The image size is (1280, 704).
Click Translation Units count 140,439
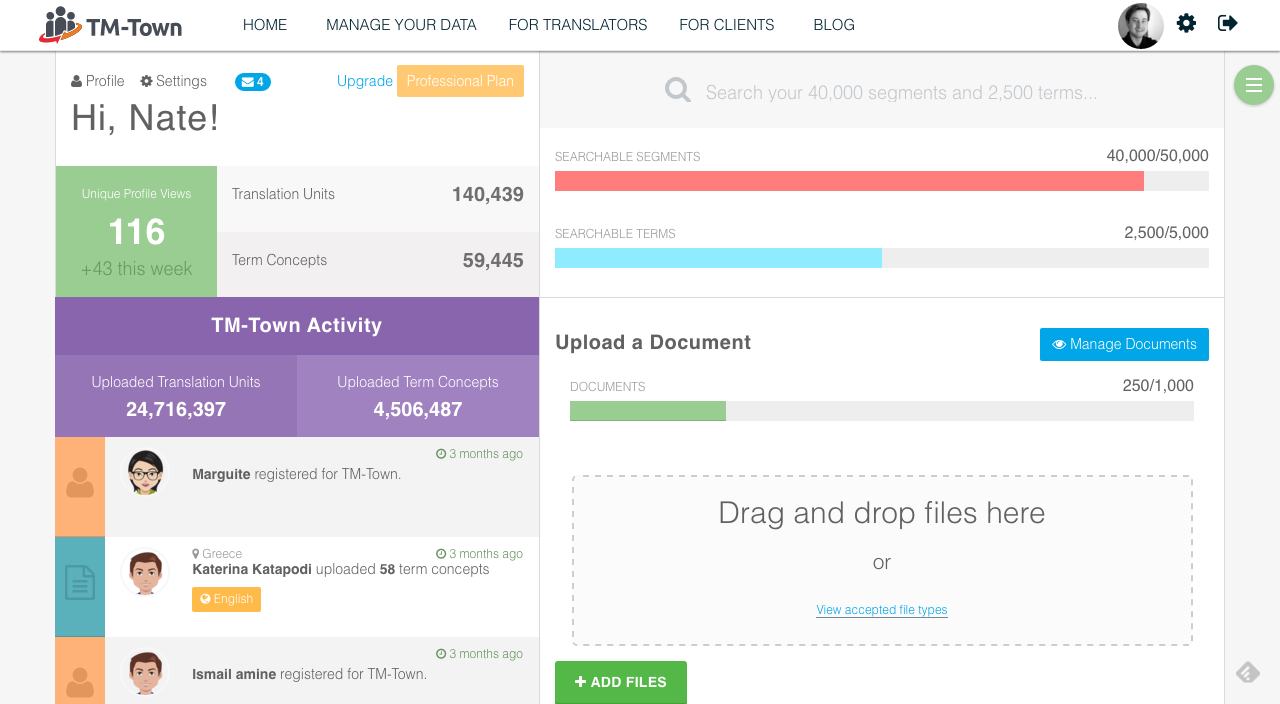click(x=488, y=194)
